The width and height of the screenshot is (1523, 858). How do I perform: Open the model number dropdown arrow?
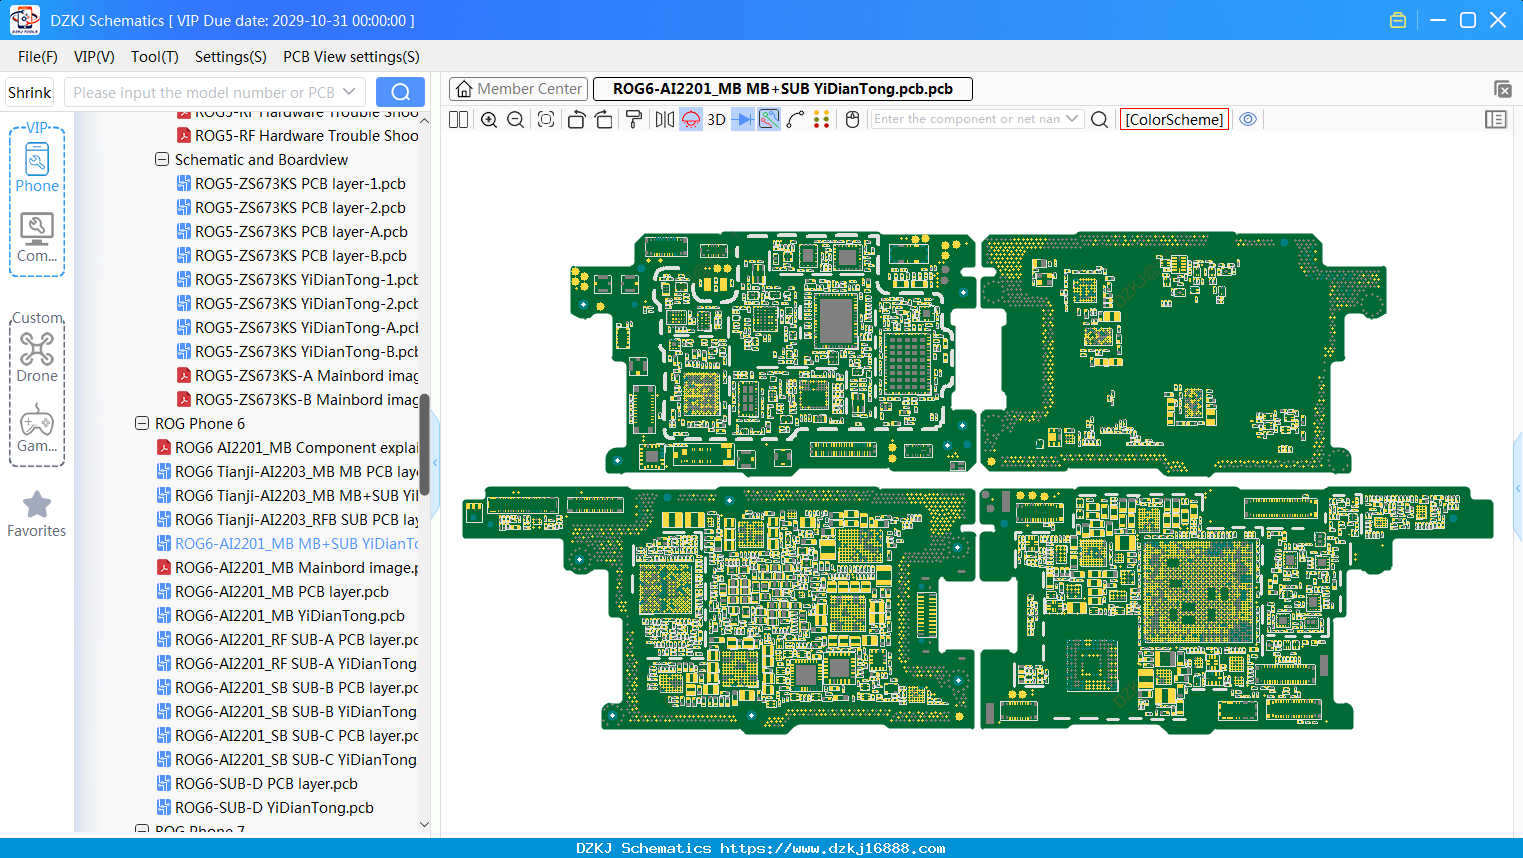coord(349,92)
